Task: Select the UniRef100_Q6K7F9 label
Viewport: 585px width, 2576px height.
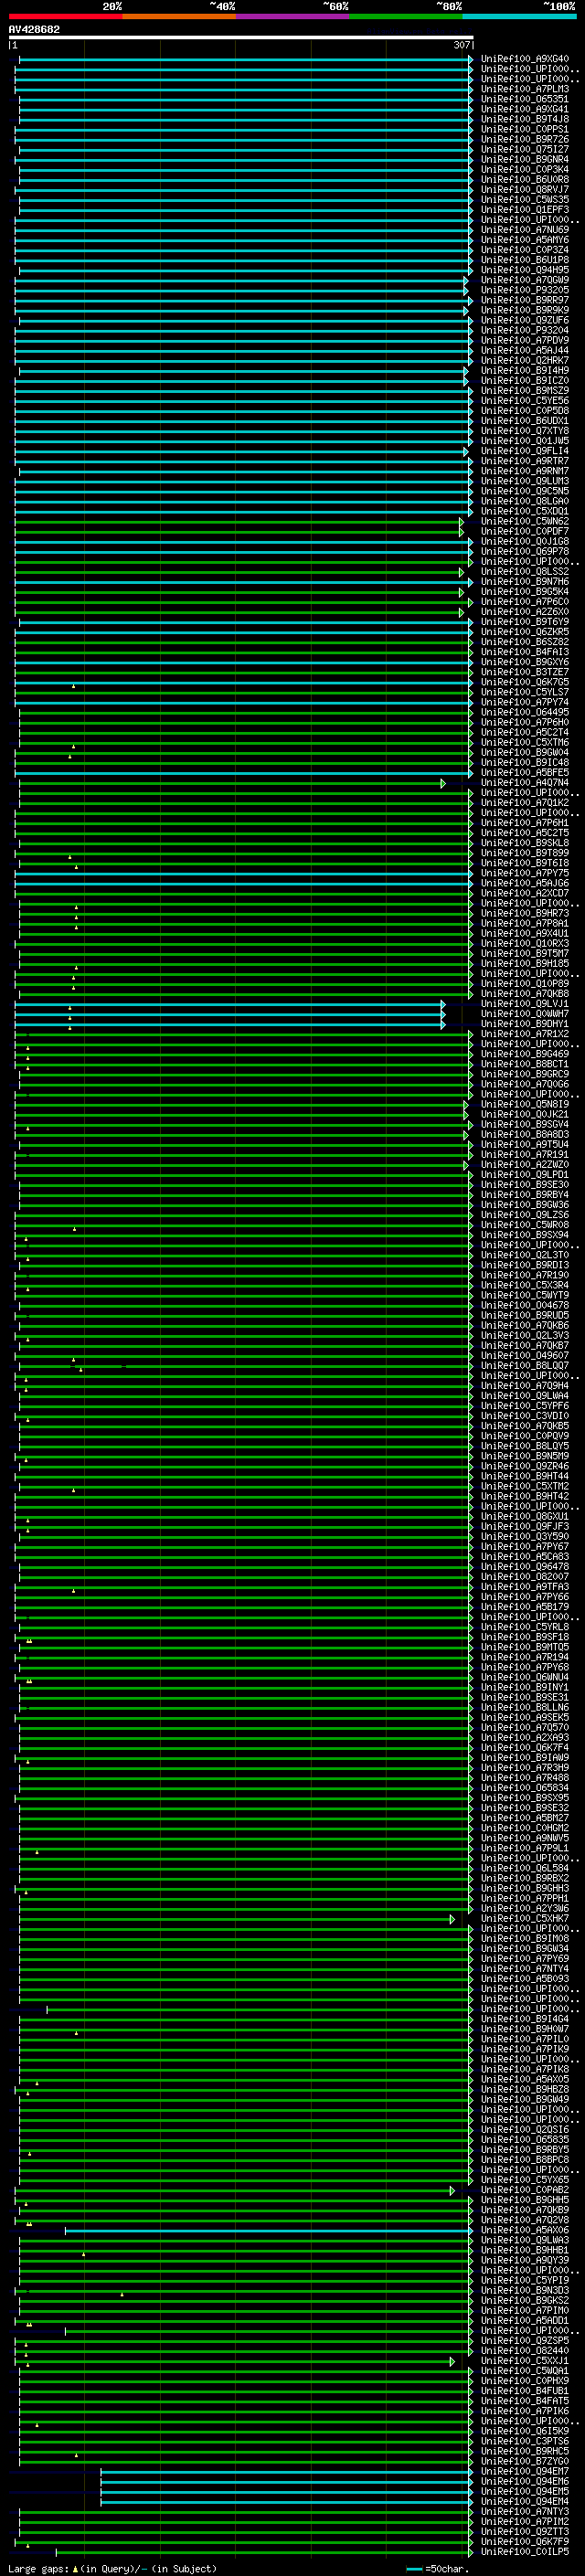Action: pos(524,2541)
